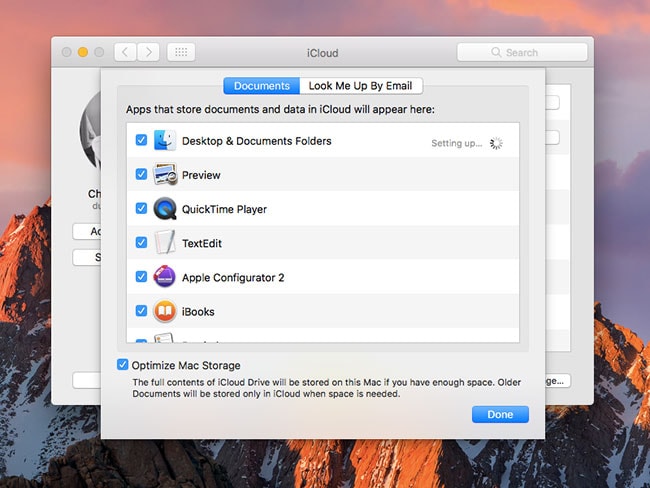This screenshot has width=650, height=488.
Task: Go forward with the right chevron button
Action: (148, 52)
